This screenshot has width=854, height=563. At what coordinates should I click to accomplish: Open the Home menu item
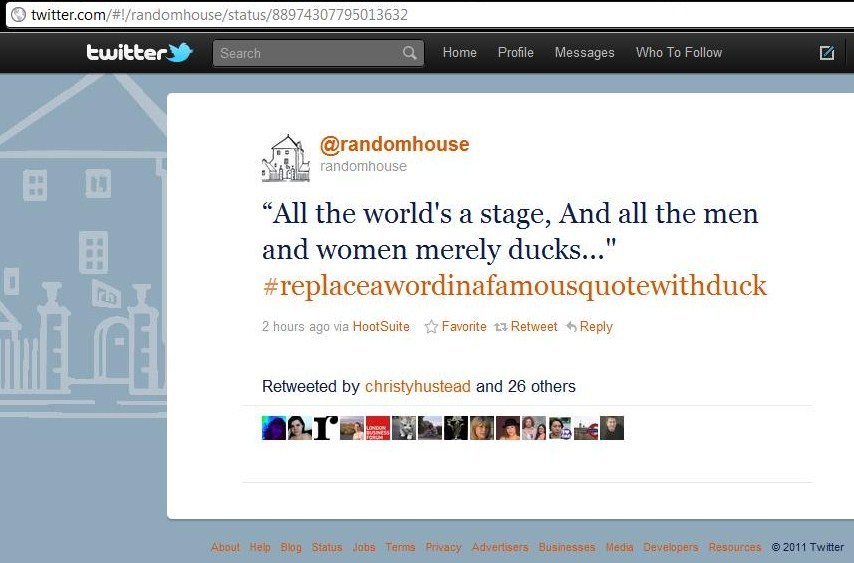pos(460,52)
